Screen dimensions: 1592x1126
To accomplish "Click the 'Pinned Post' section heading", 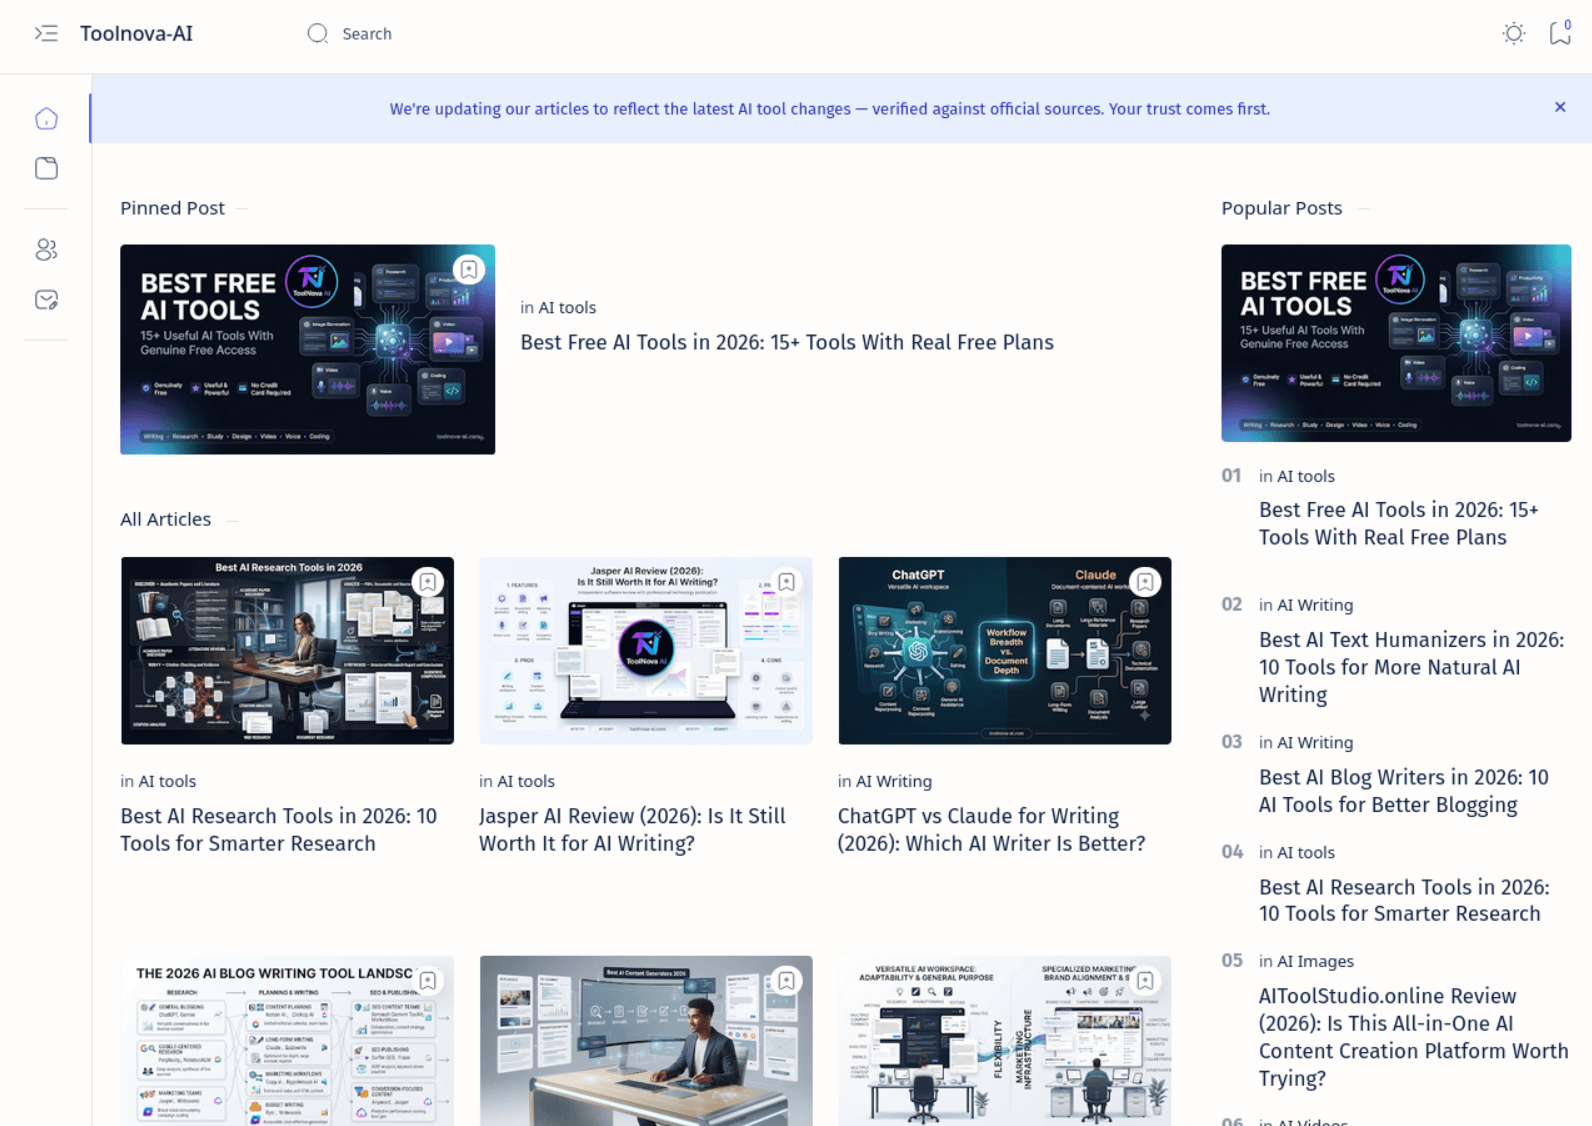I will (172, 208).
